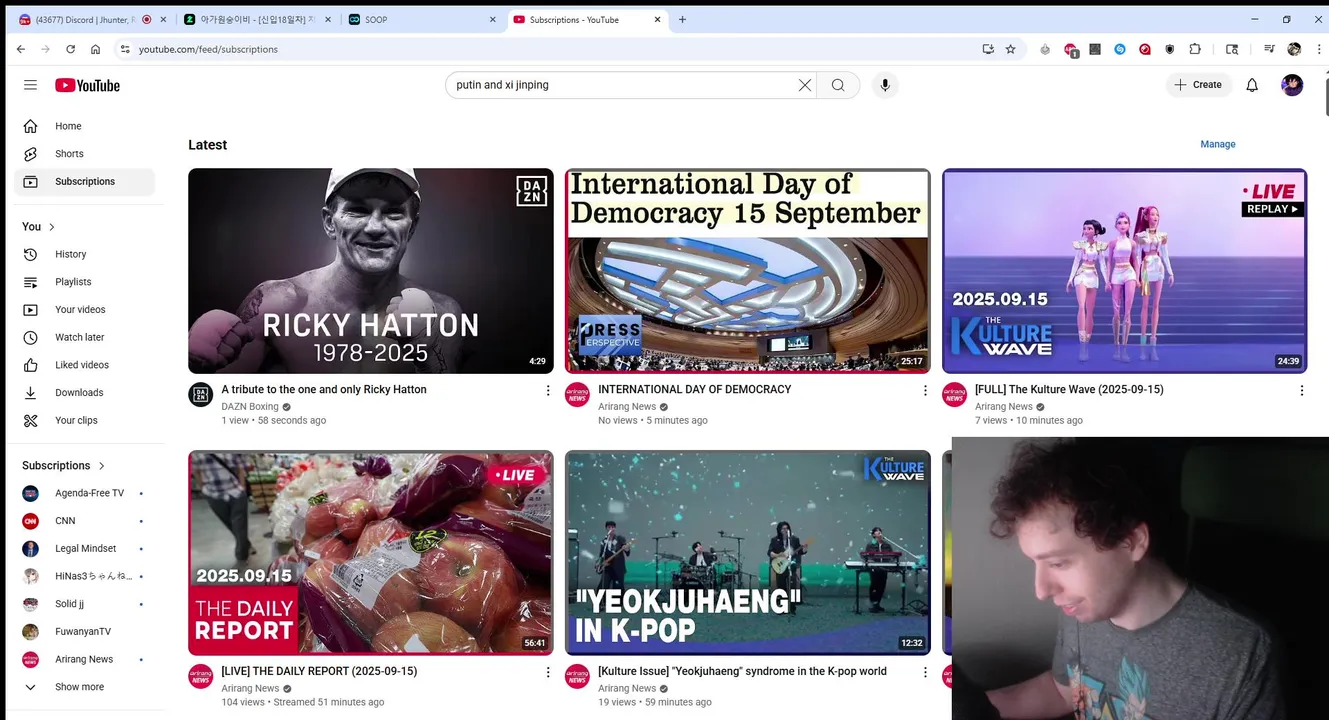Close the Subscriptions - YouTube tab
This screenshot has height=720, width=1329.
pyautogui.click(x=657, y=19)
